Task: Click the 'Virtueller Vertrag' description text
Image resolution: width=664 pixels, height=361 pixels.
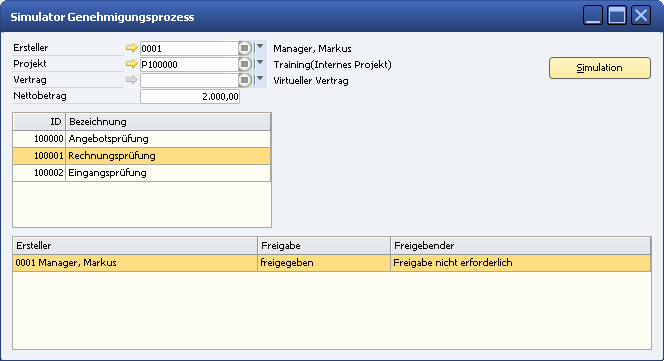Action: [311, 81]
